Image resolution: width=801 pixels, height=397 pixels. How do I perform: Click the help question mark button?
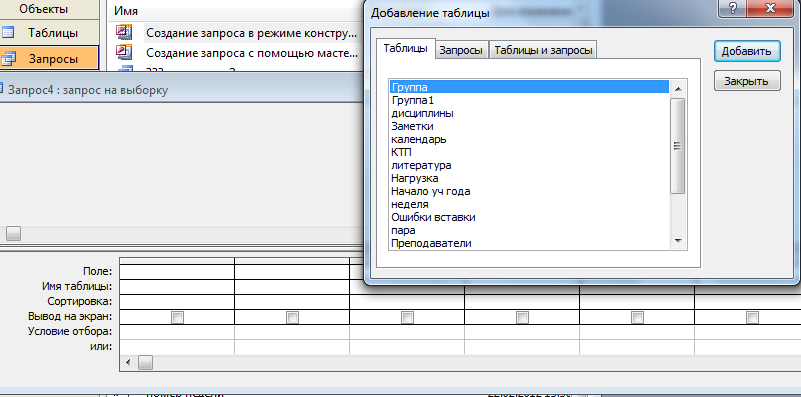(733, 9)
